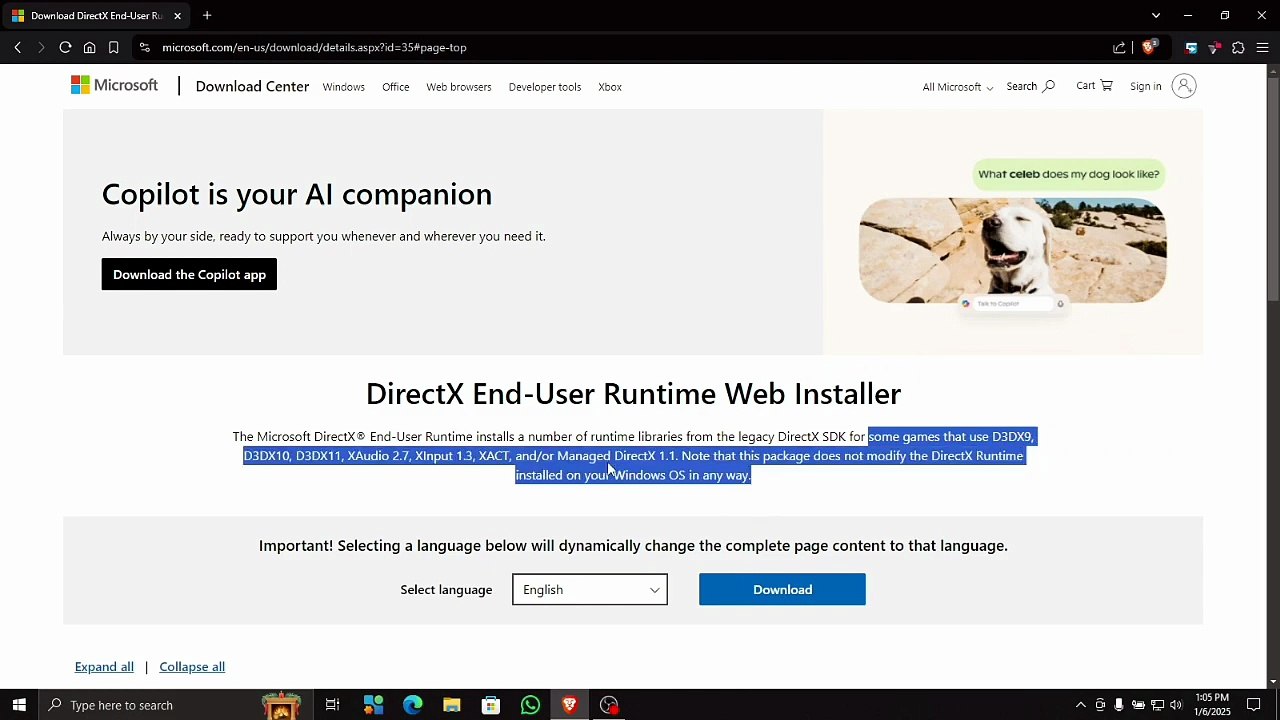Click the Sign in account avatar icon
This screenshot has height=720, width=1280.
1184,86
